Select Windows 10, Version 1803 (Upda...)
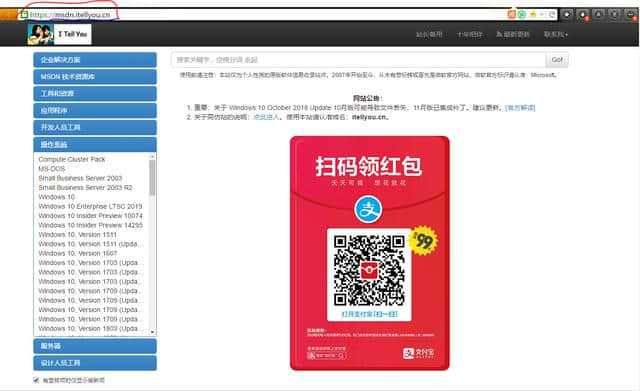The height and width of the screenshot is (391, 640). point(90,329)
